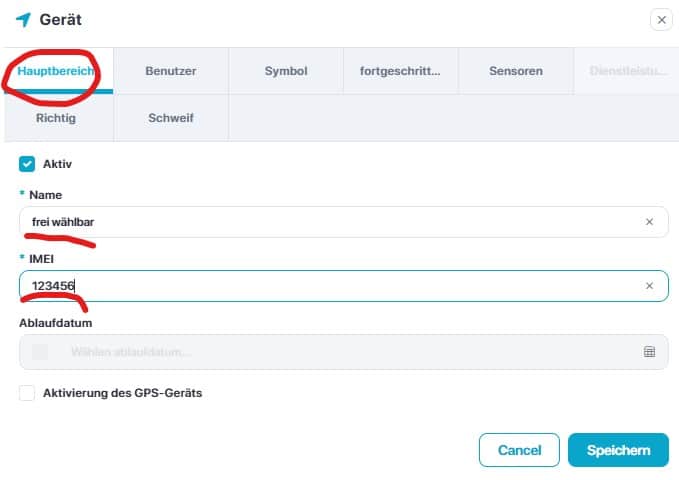Clear the IMEI field with X icon
Image resolution: width=679 pixels, height=480 pixels.
coord(649,286)
